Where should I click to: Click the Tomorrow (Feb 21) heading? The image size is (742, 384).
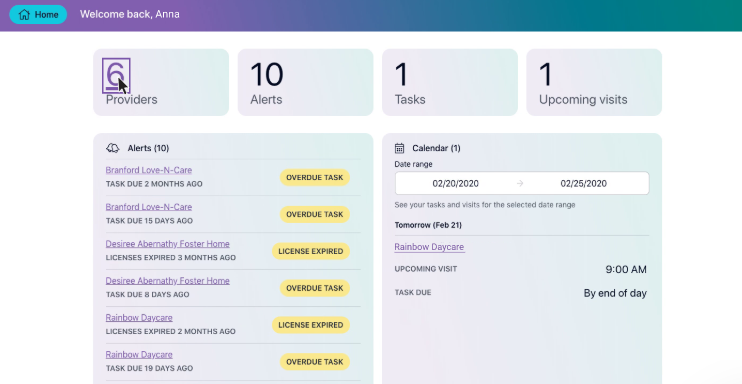[428, 225]
